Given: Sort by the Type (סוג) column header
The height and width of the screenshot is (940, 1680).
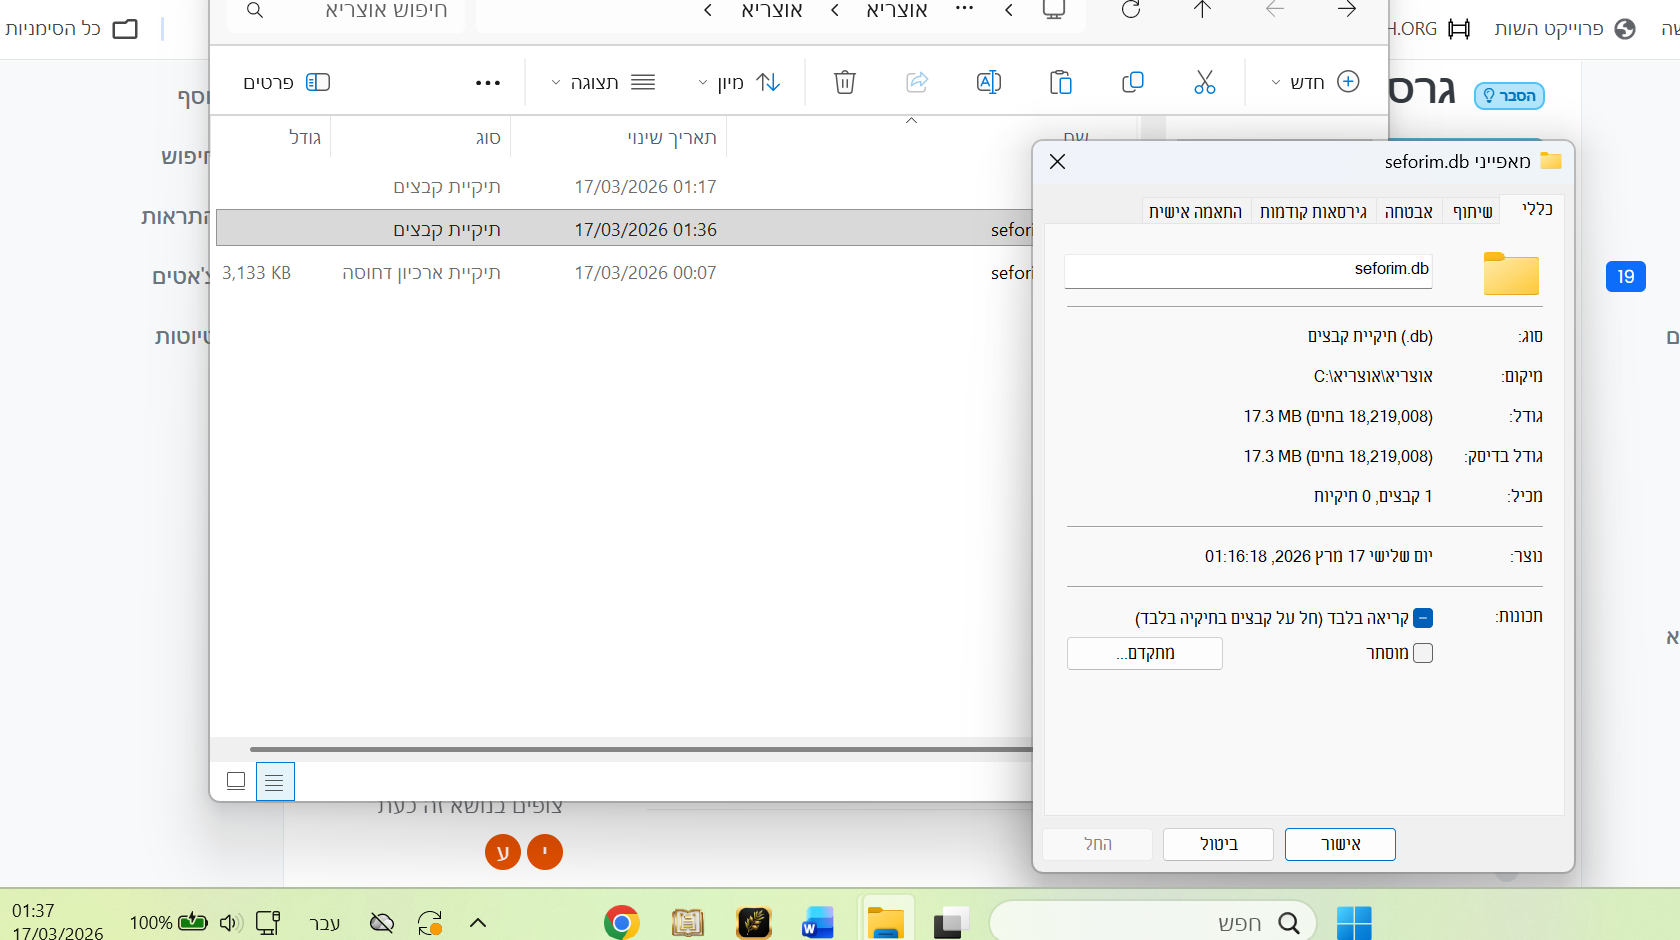Looking at the screenshot, I should point(420,137).
